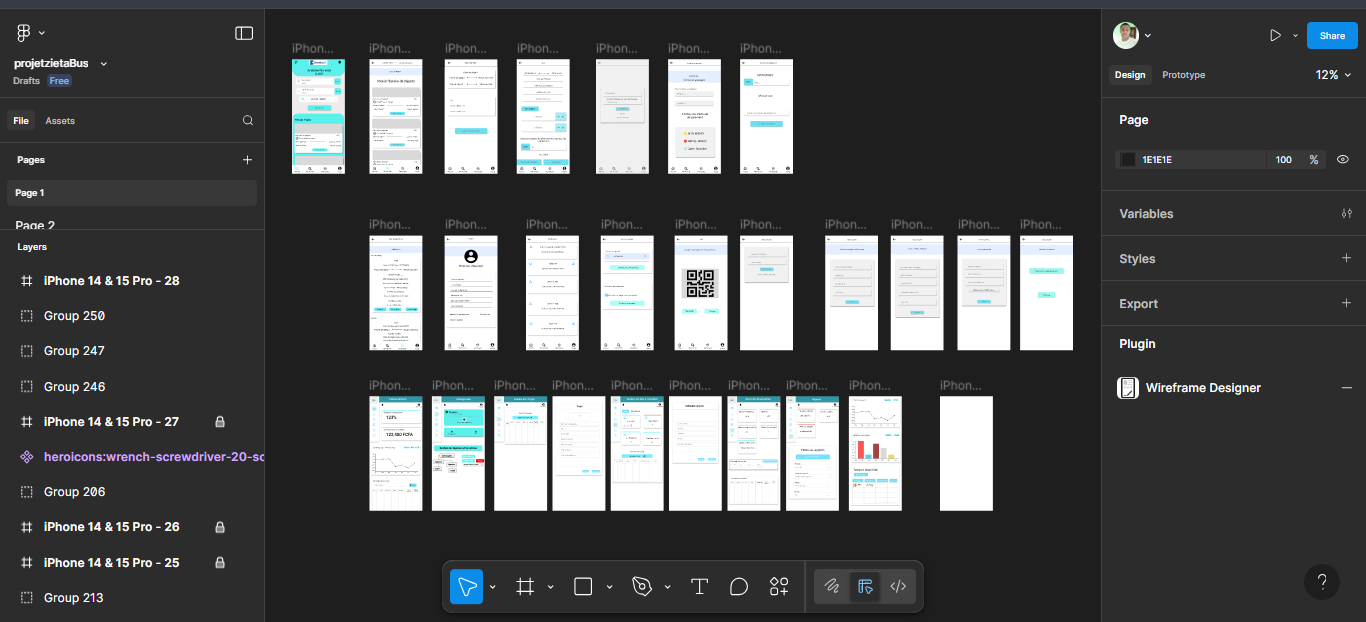Unlock the iPhone 14 & 15 Pro - 27 layer

tap(219, 421)
